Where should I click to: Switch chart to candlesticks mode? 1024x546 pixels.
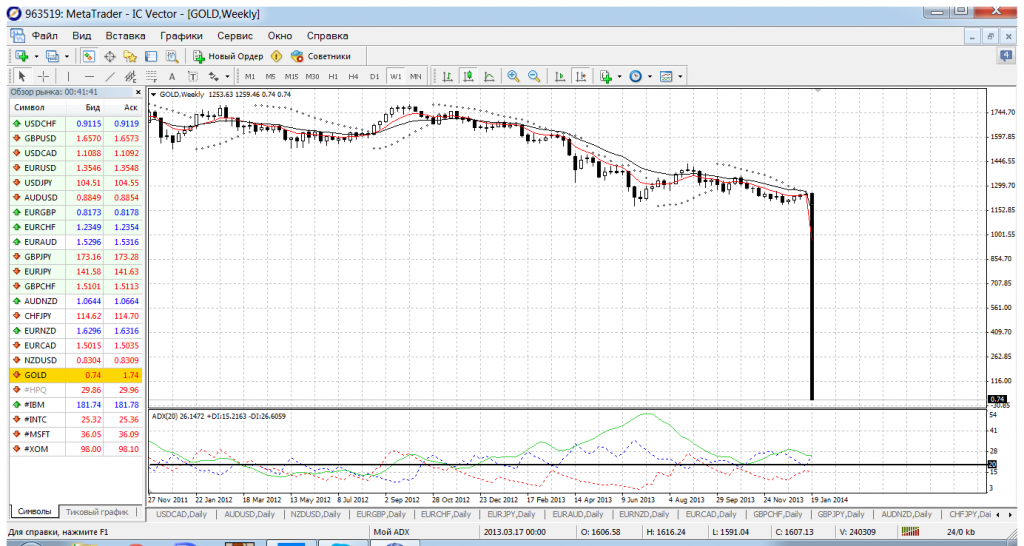[468, 76]
